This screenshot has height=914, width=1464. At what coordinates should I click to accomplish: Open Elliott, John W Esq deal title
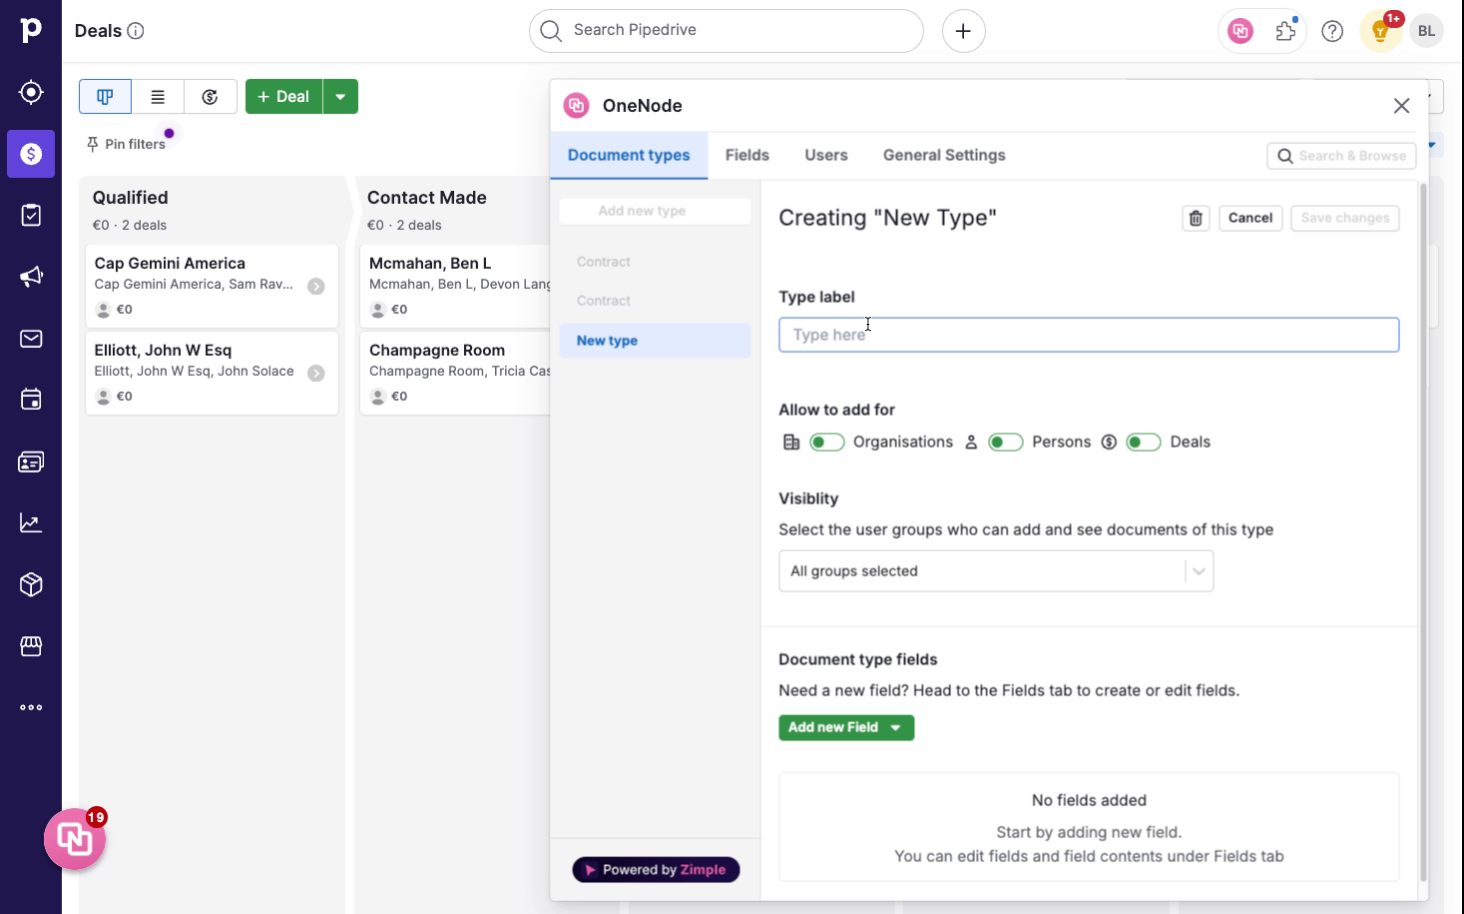click(x=163, y=350)
